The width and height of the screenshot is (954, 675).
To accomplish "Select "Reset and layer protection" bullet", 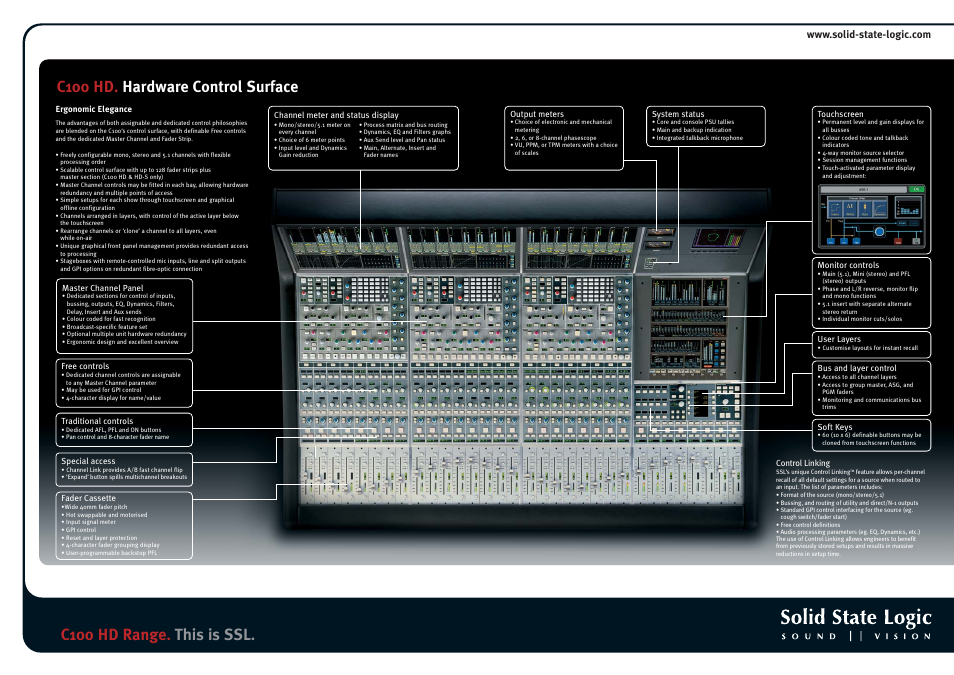I will (x=99, y=538).
